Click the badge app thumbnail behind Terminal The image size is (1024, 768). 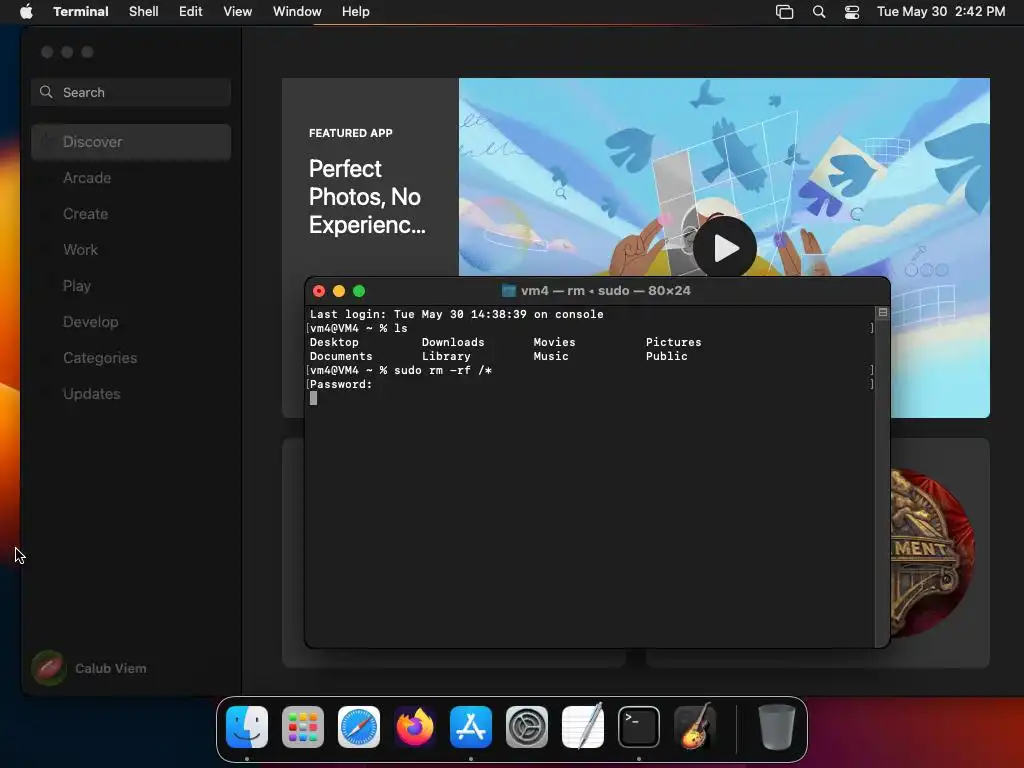tap(933, 552)
